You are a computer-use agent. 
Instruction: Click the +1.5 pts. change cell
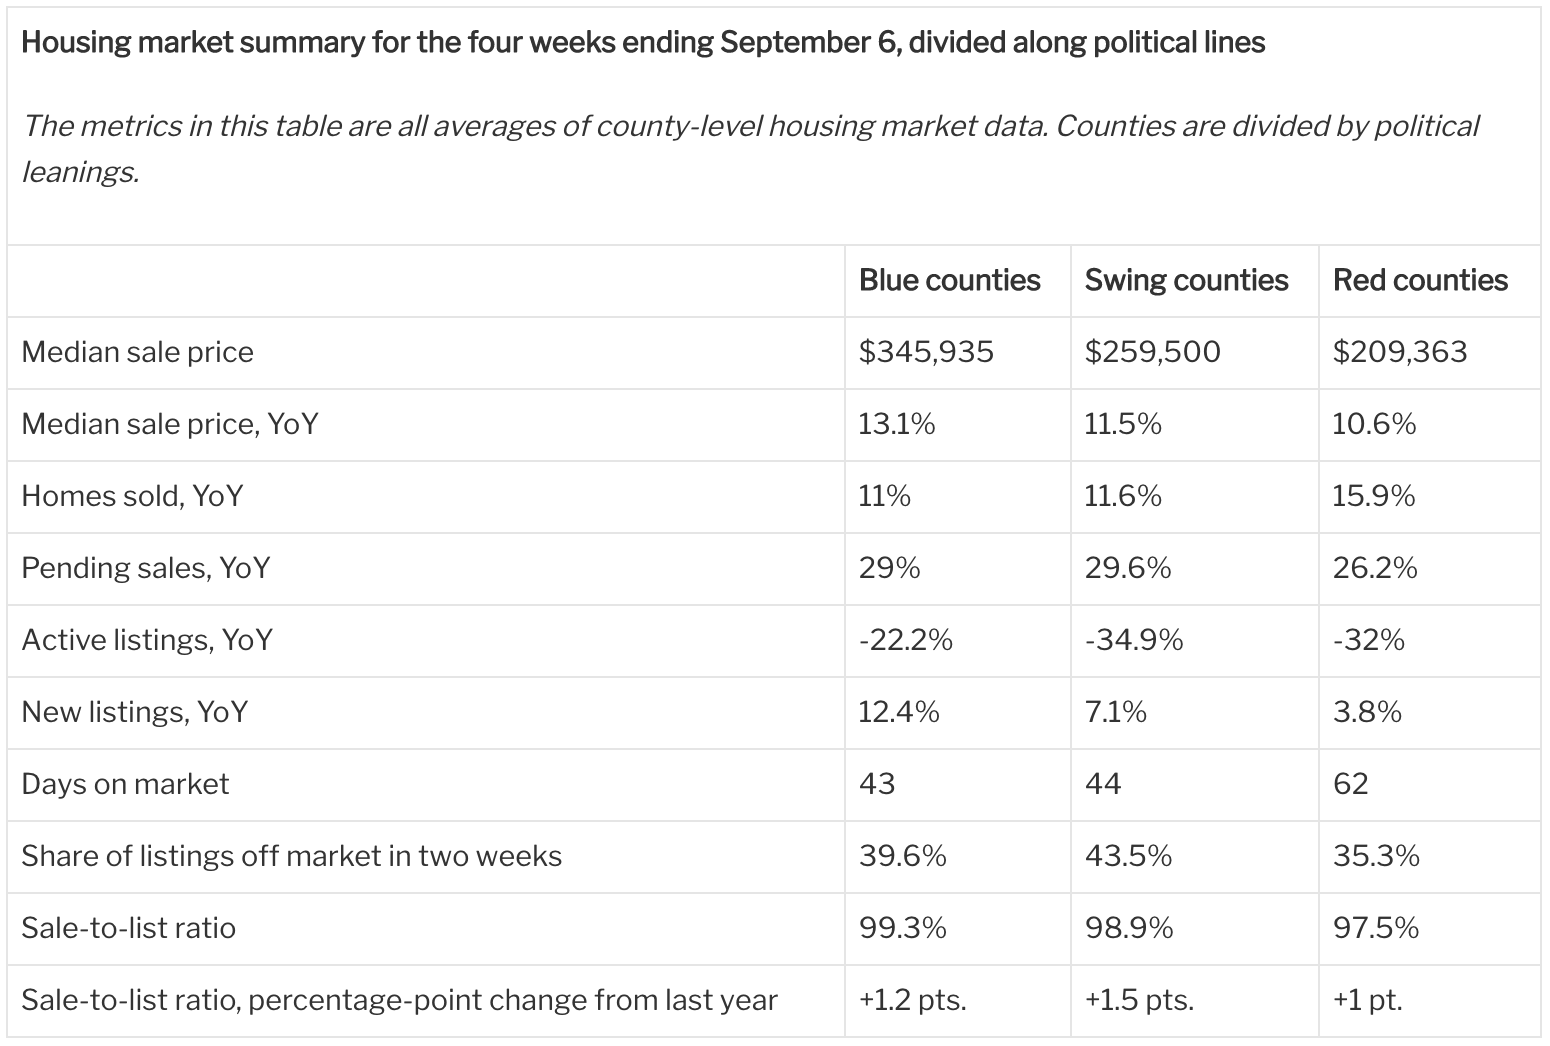coord(1139,1000)
